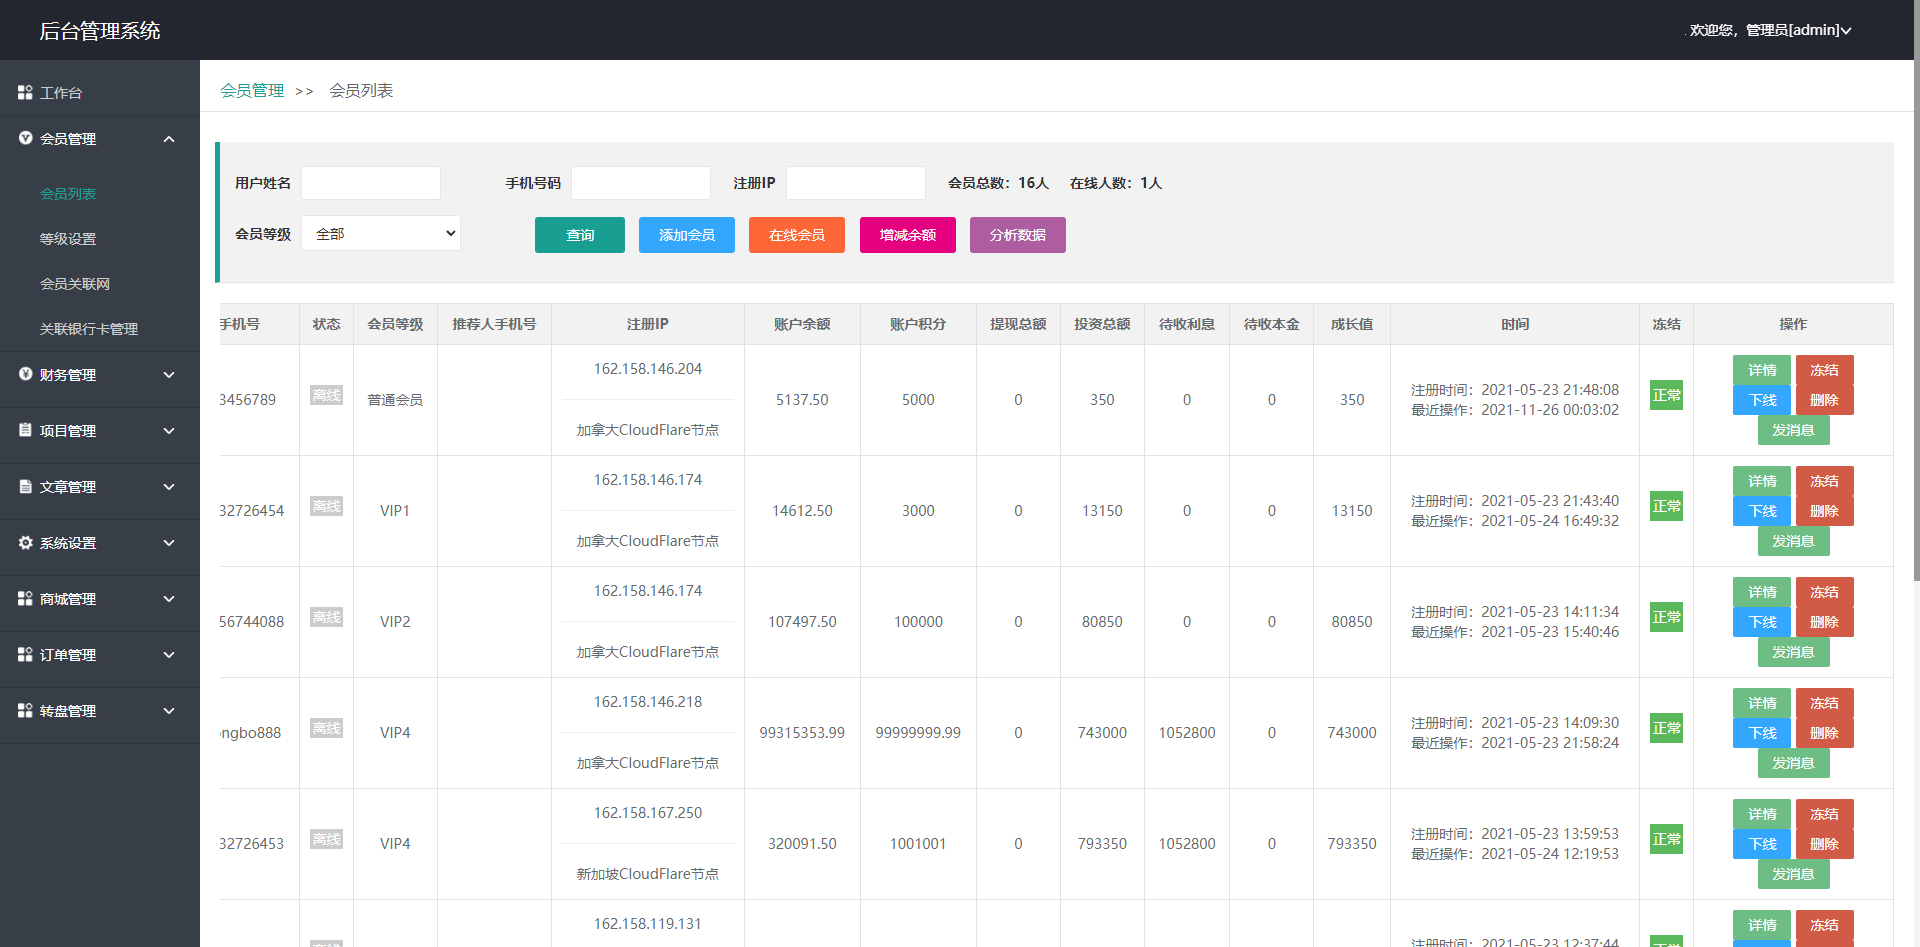Image resolution: width=1920 pixels, height=947 pixels.
Task: Click 下线 for member 56744088
Action: [x=1762, y=622]
